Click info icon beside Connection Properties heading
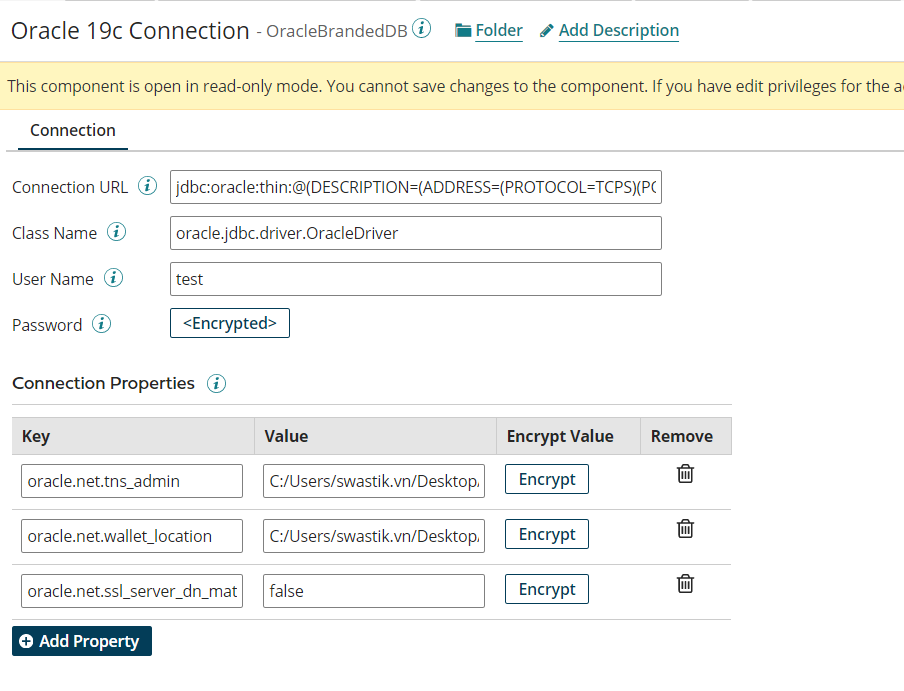The width and height of the screenshot is (904, 691). (216, 383)
